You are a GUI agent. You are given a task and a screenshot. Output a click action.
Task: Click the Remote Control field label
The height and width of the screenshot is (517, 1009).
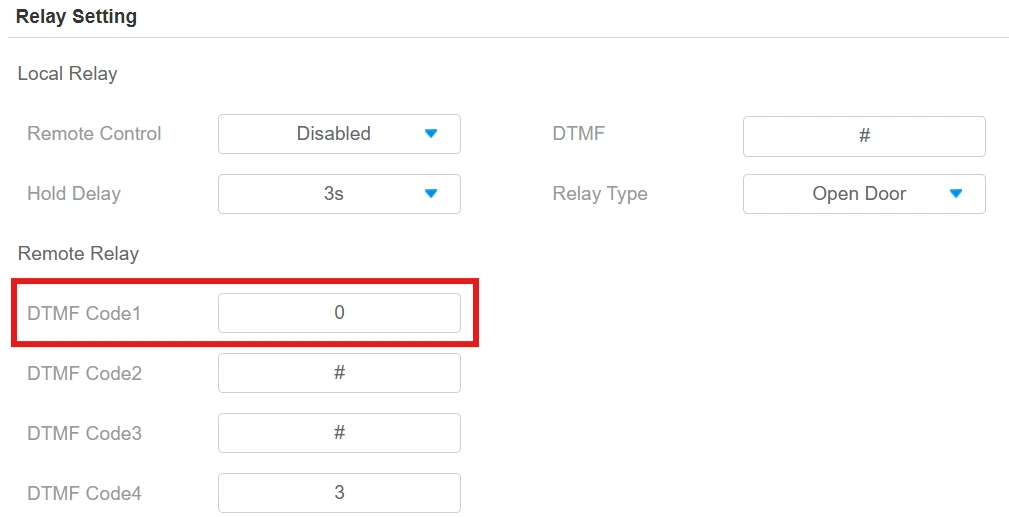[94, 134]
